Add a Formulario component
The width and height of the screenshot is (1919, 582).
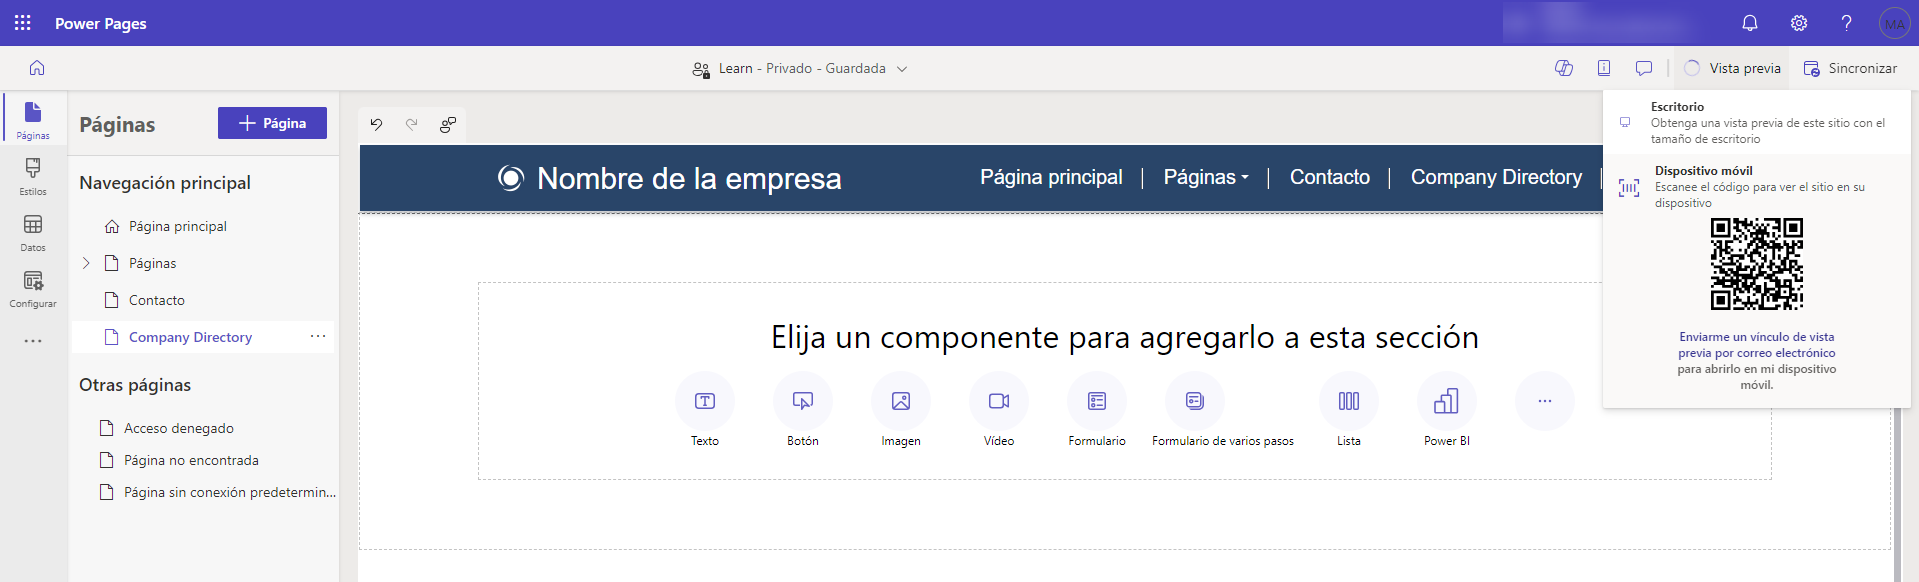(1097, 401)
